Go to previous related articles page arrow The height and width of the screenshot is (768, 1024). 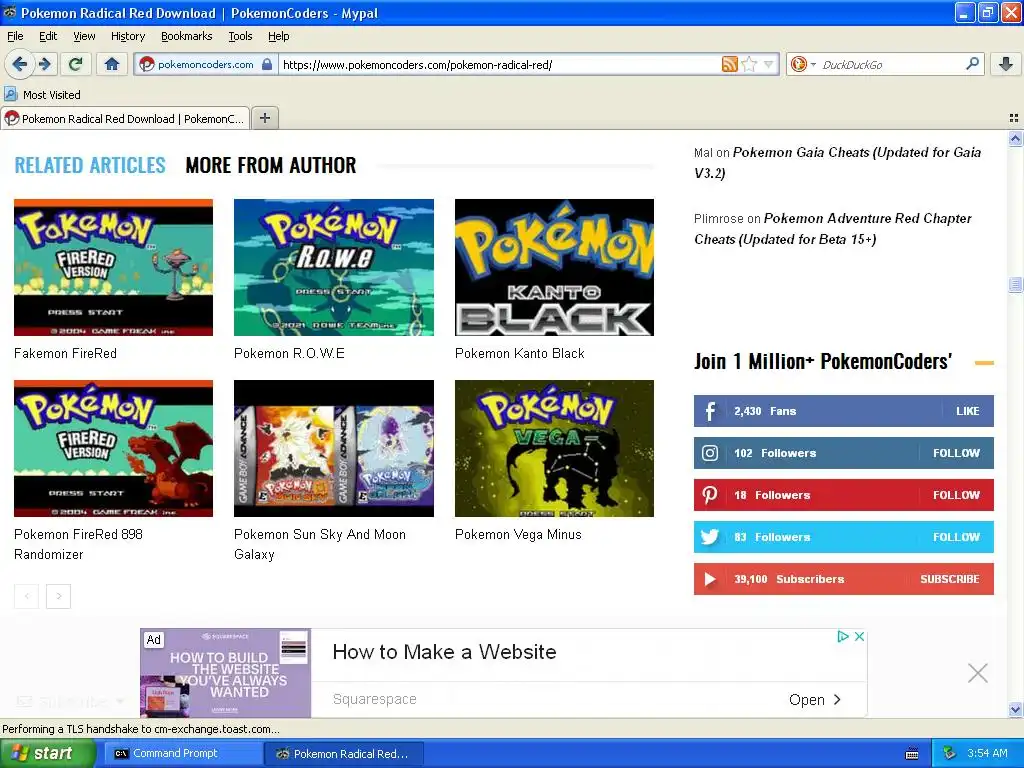pyautogui.click(x=26, y=596)
